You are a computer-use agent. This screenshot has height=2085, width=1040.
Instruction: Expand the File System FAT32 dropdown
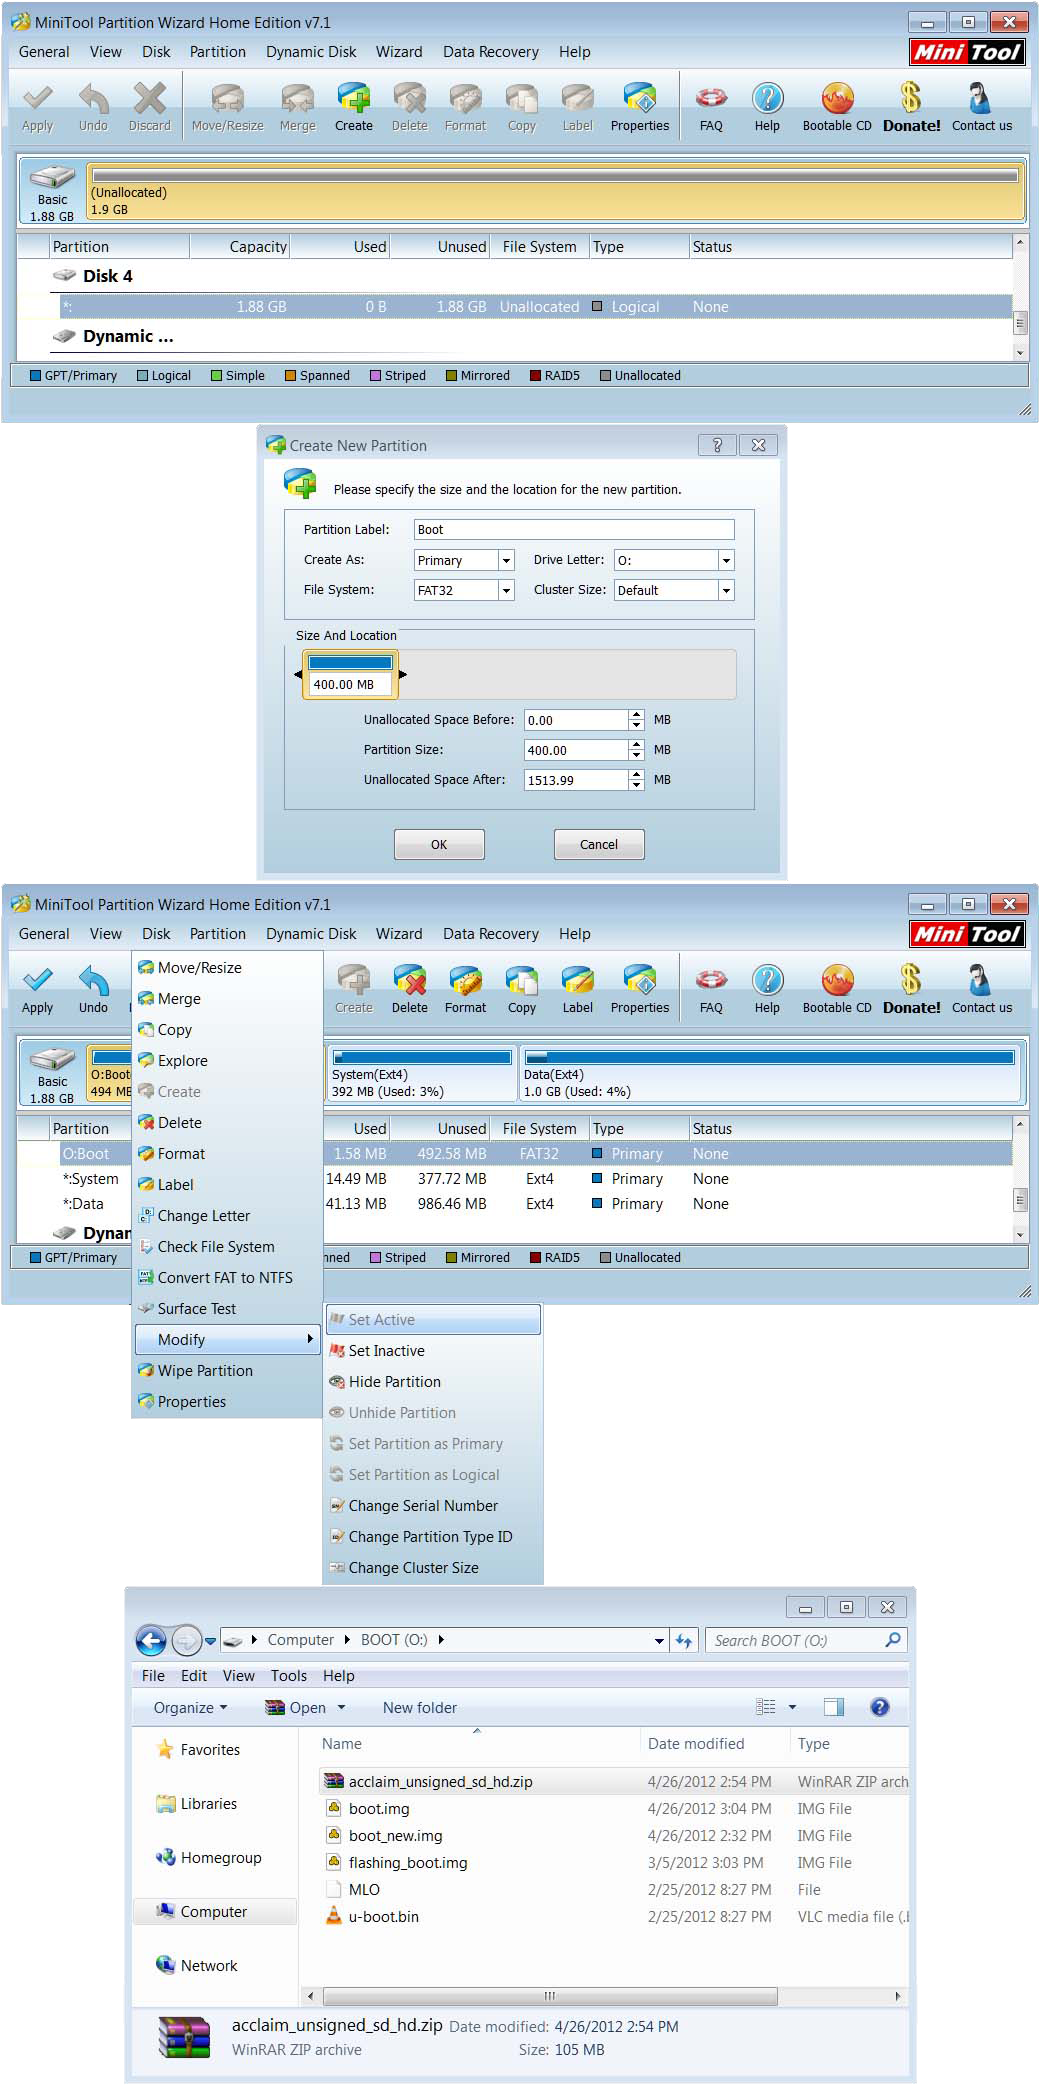pos(506,590)
